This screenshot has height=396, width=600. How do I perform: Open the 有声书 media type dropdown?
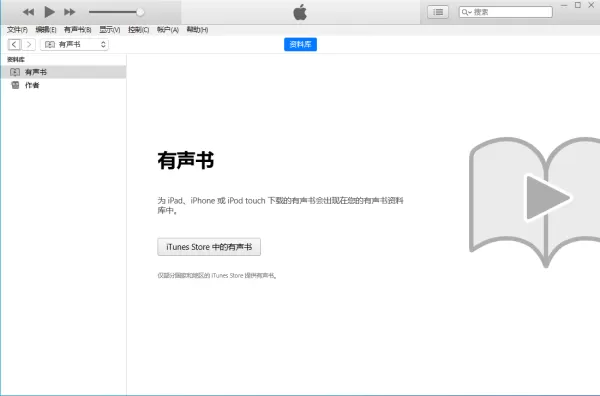point(74,44)
